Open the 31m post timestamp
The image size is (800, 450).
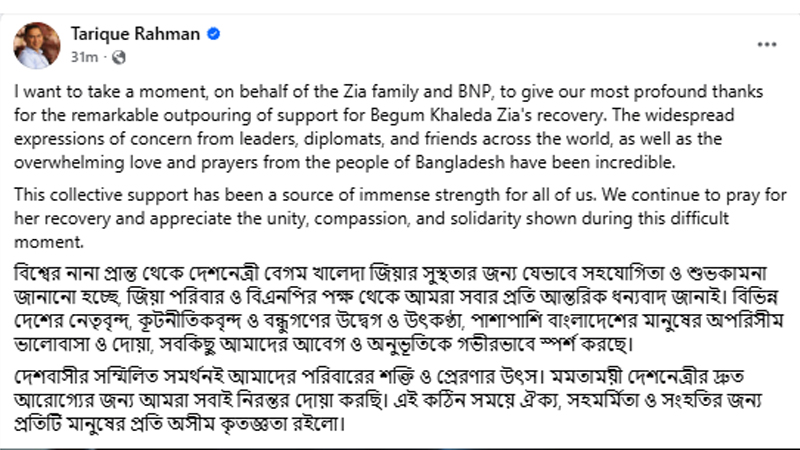(x=85, y=57)
